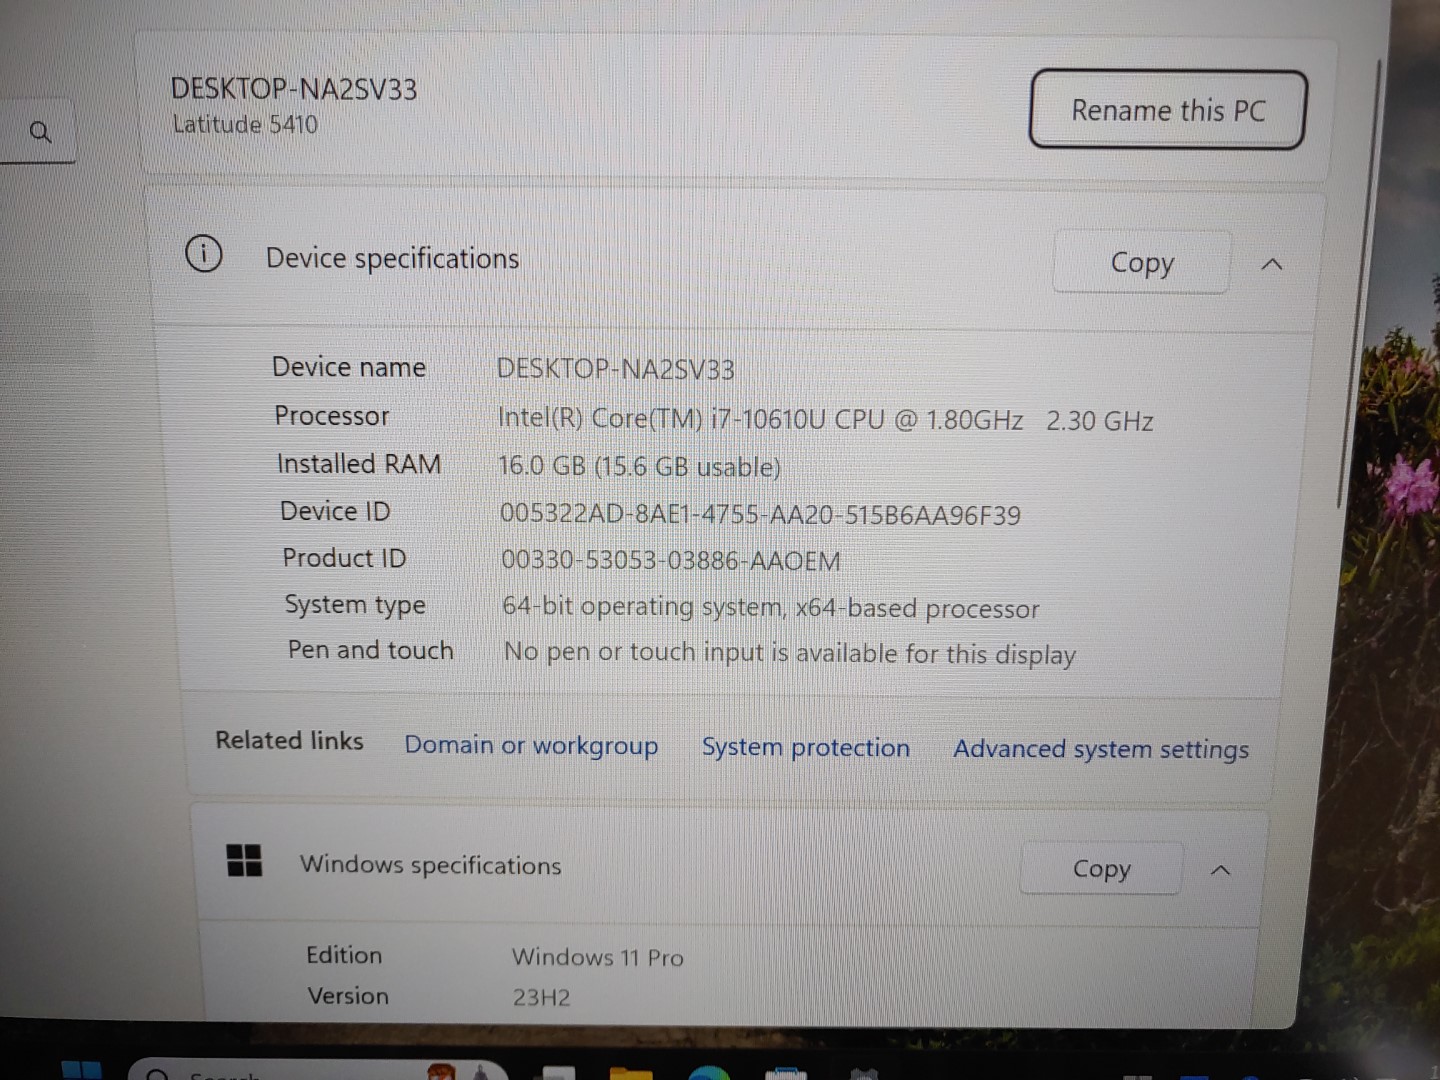Select the No pen or touch value
The width and height of the screenshot is (1440, 1080).
pos(790,653)
